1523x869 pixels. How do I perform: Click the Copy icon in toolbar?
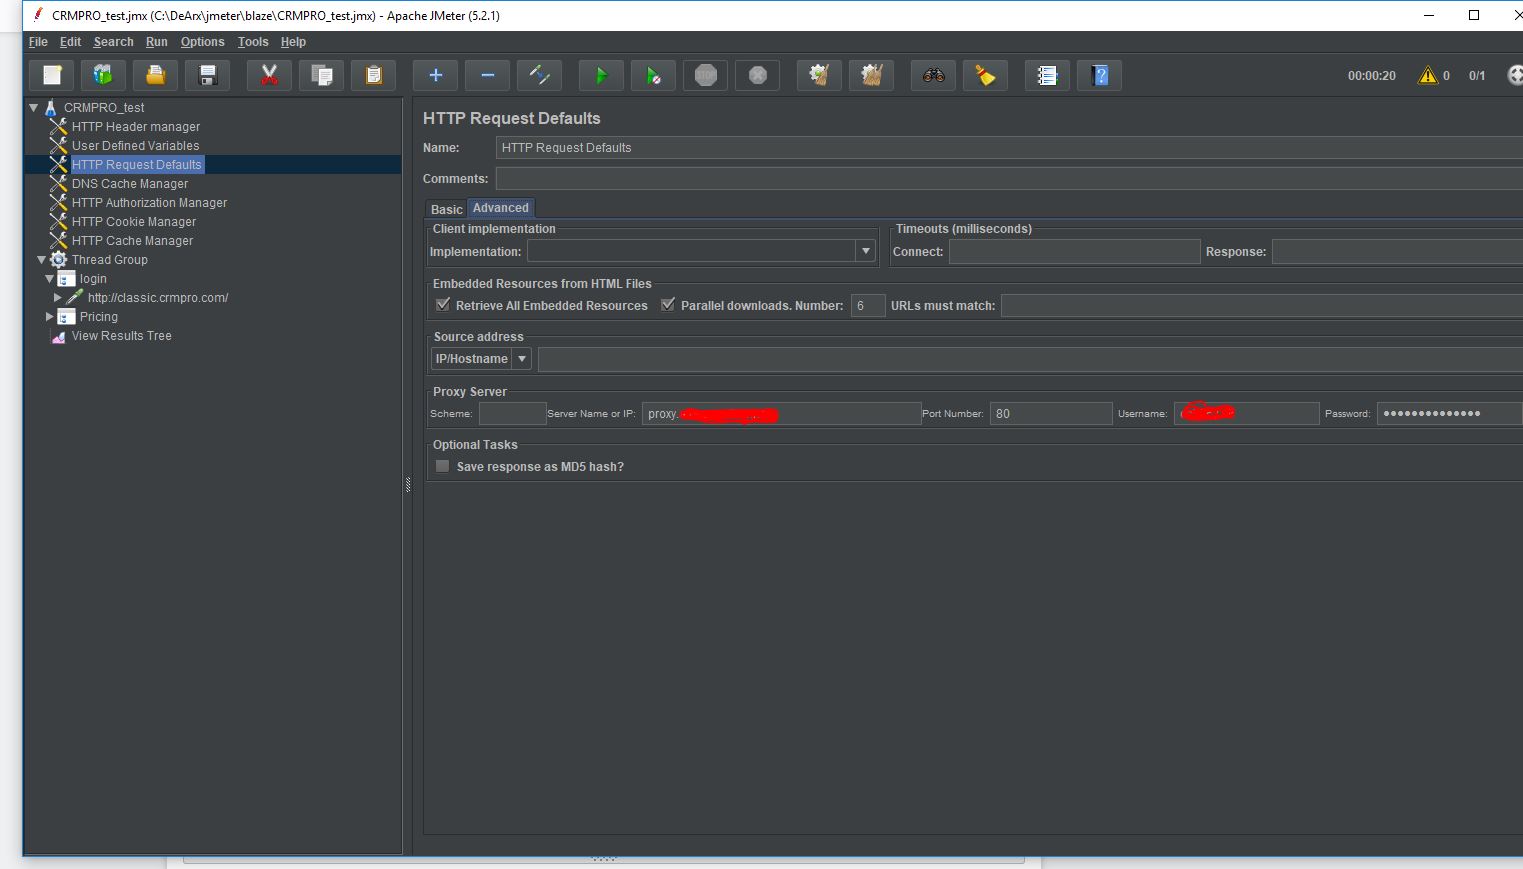point(322,75)
